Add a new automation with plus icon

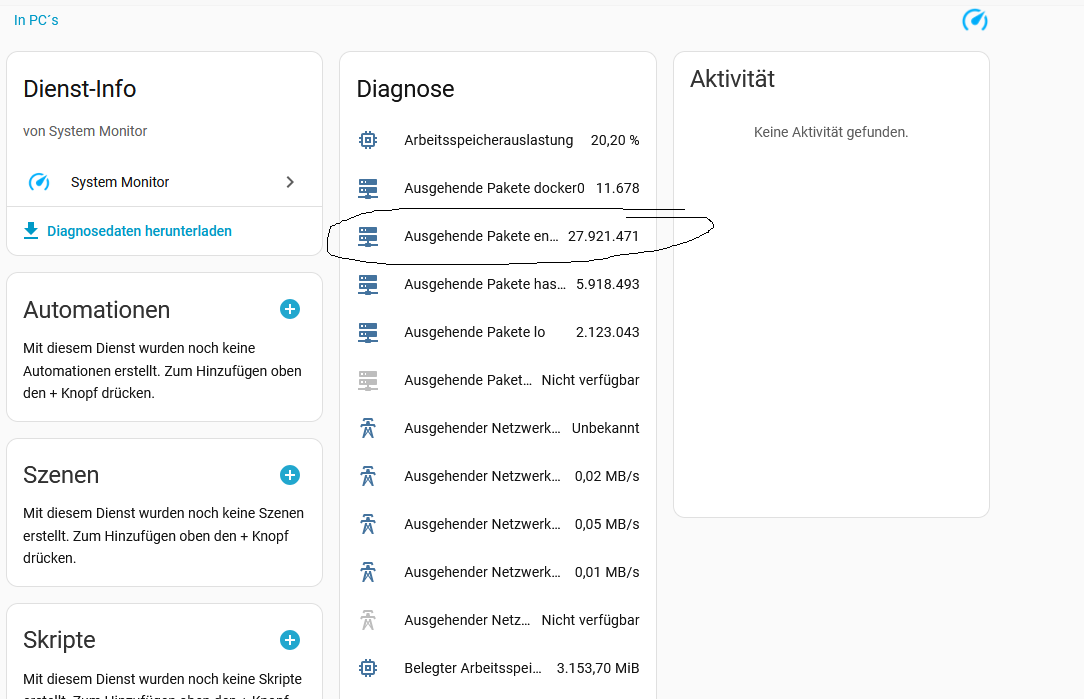tap(290, 310)
